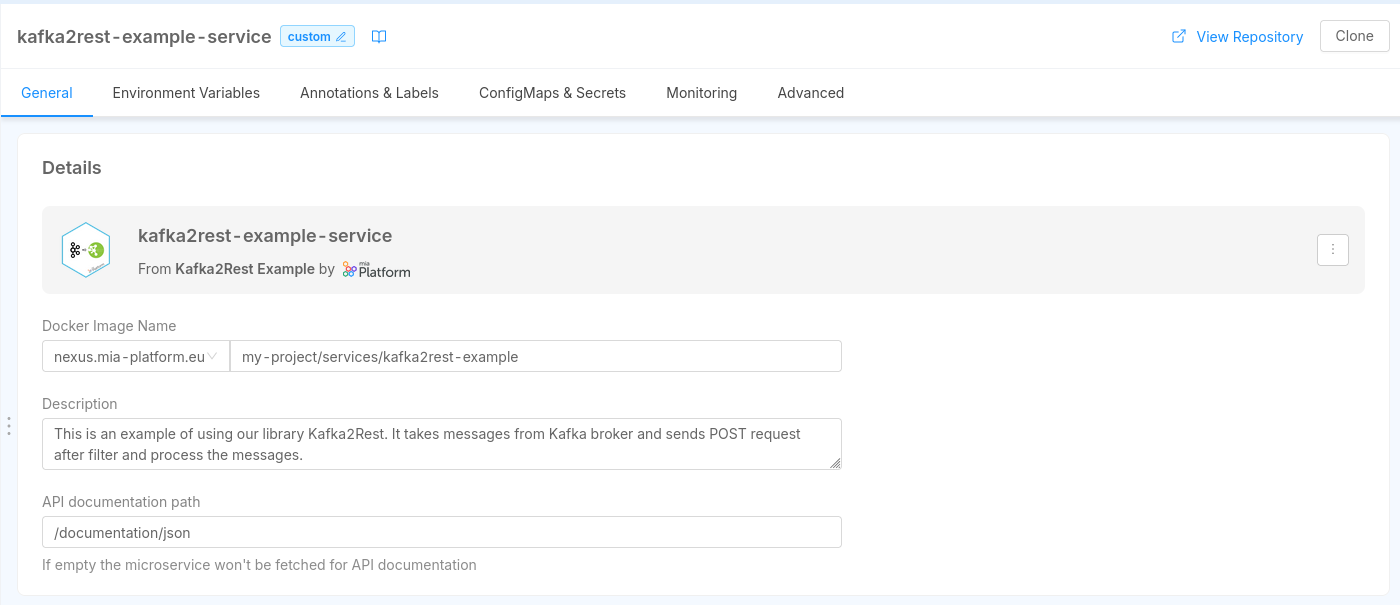The width and height of the screenshot is (1400, 605).
Task: Click the description textarea resize corner handle
Action: pyautogui.click(x=834, y=462)
